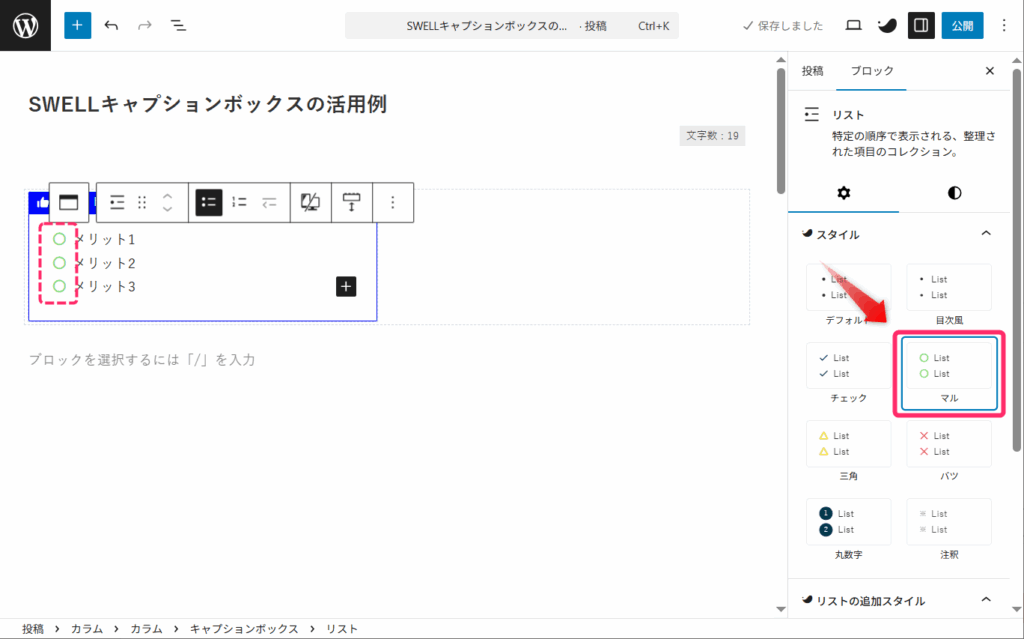
Task: Click キャプションボックス in the breadcrumb
Action: tap(244, 629)
